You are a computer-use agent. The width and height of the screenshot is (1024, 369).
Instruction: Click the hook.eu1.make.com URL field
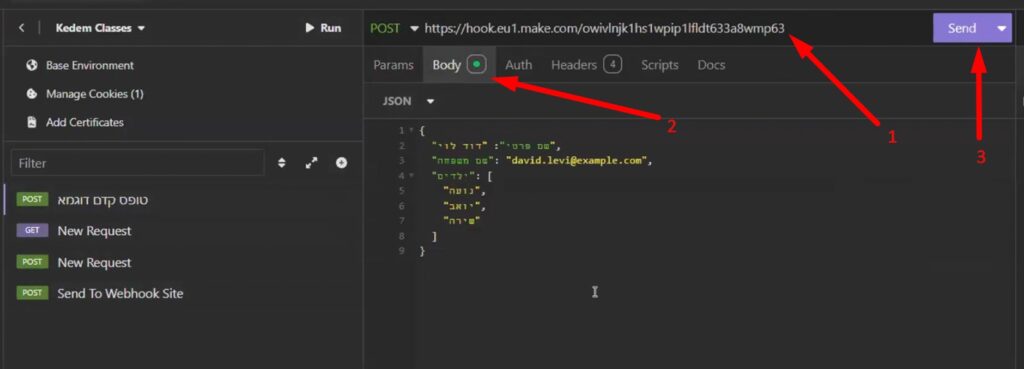[604, 28]
